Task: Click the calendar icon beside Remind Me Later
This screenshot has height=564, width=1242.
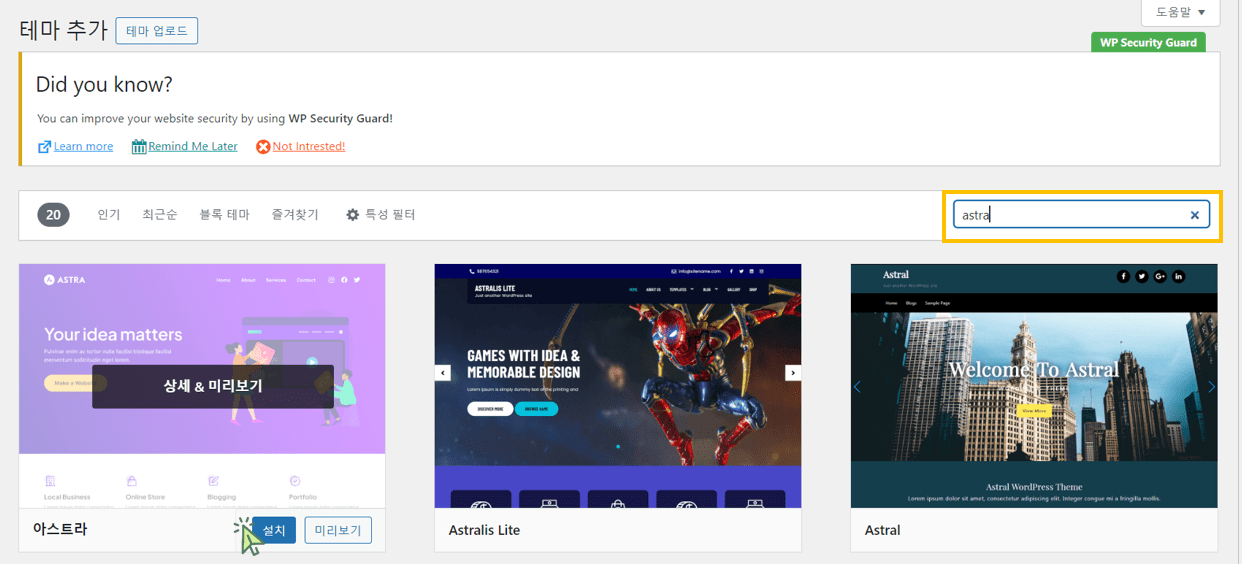Action: point(139,146)
